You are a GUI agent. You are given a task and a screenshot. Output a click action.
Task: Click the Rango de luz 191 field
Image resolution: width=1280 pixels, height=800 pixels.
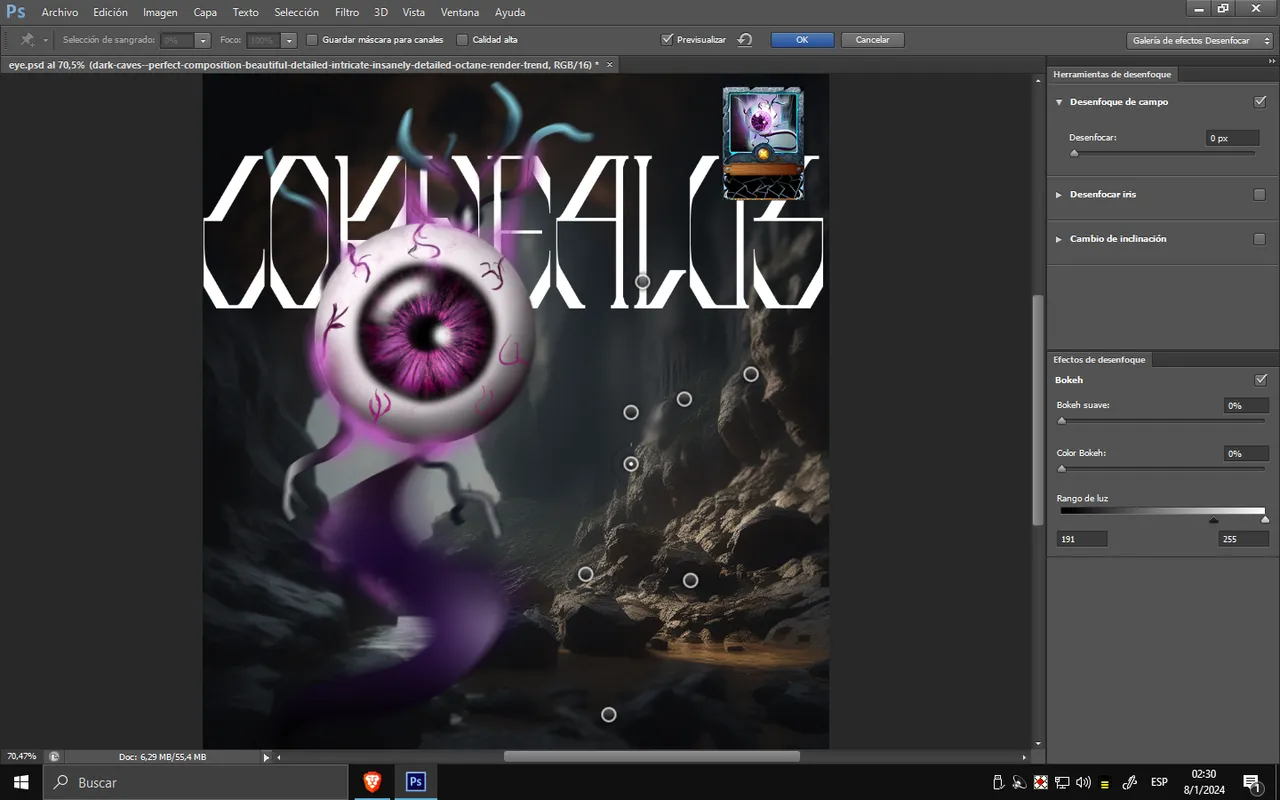pyautogui.click(x=1082, y=539)
